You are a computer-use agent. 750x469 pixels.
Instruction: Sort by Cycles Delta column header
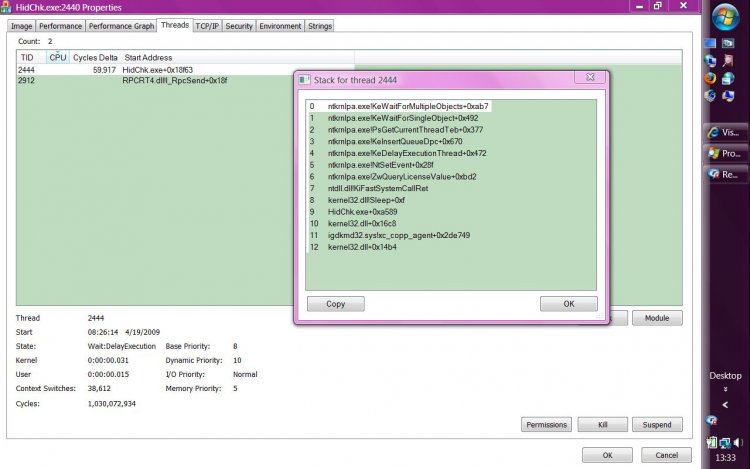[x=95, y=57]
